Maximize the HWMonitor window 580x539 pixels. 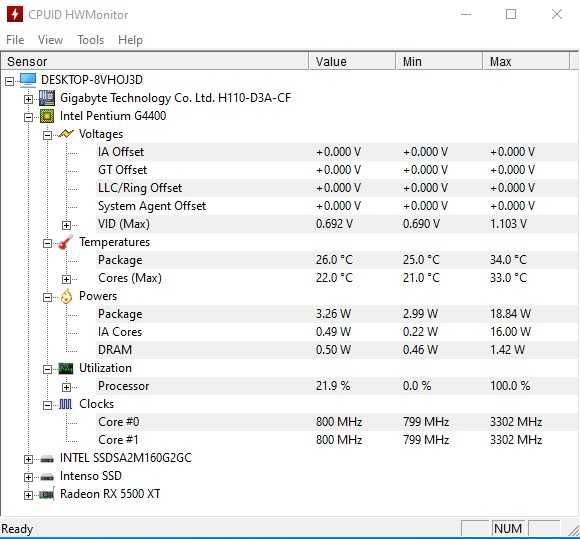[x=511, y=14]
